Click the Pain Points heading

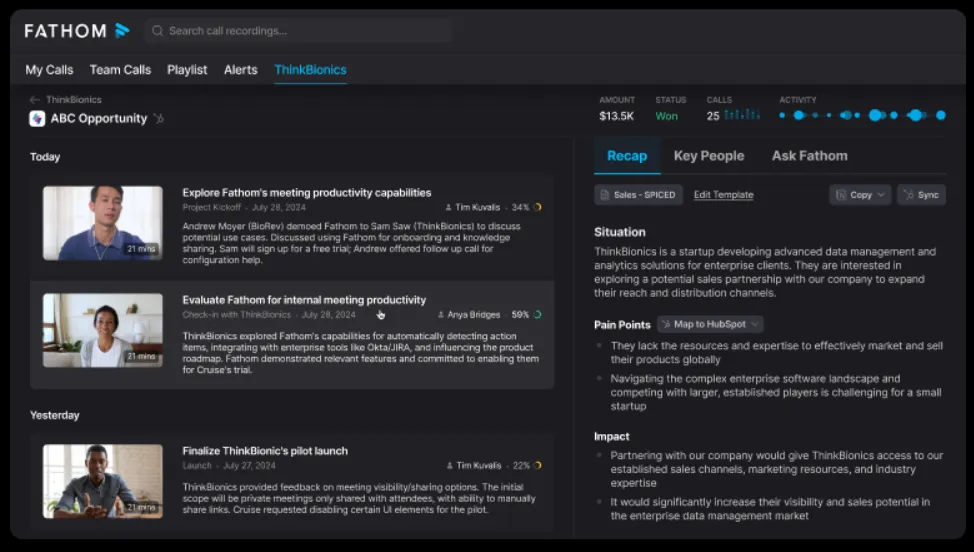pyautogui.click(x=622, y=325)
